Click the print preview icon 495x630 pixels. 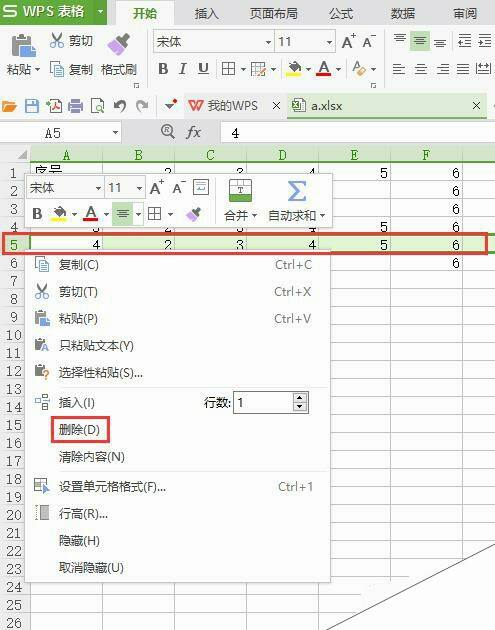point(97,106)
